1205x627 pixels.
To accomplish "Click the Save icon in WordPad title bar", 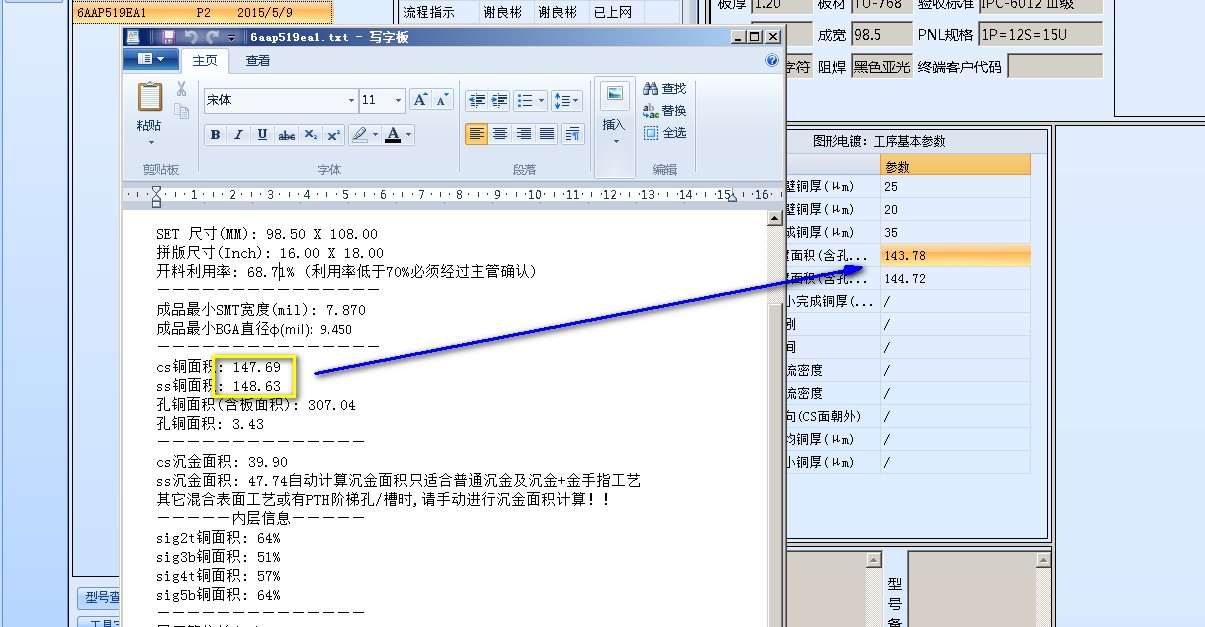I will click(x=167, y=37).
